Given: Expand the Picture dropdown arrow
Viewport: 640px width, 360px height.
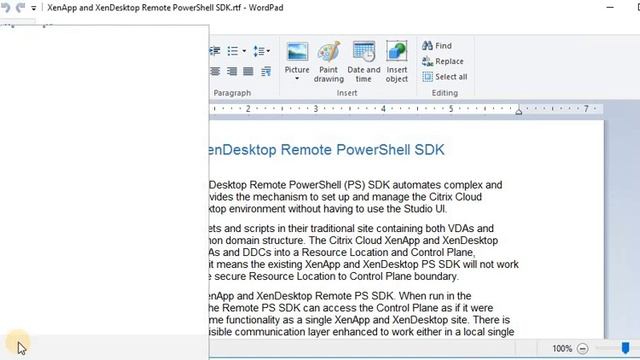Looking at the screenshot, I should point(297,79).
